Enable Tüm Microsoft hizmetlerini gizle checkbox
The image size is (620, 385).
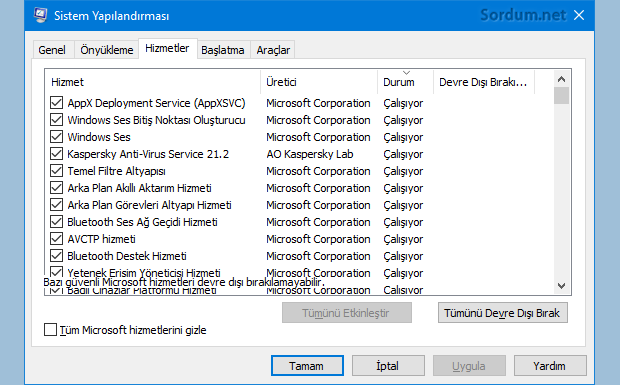click(50, 330)
